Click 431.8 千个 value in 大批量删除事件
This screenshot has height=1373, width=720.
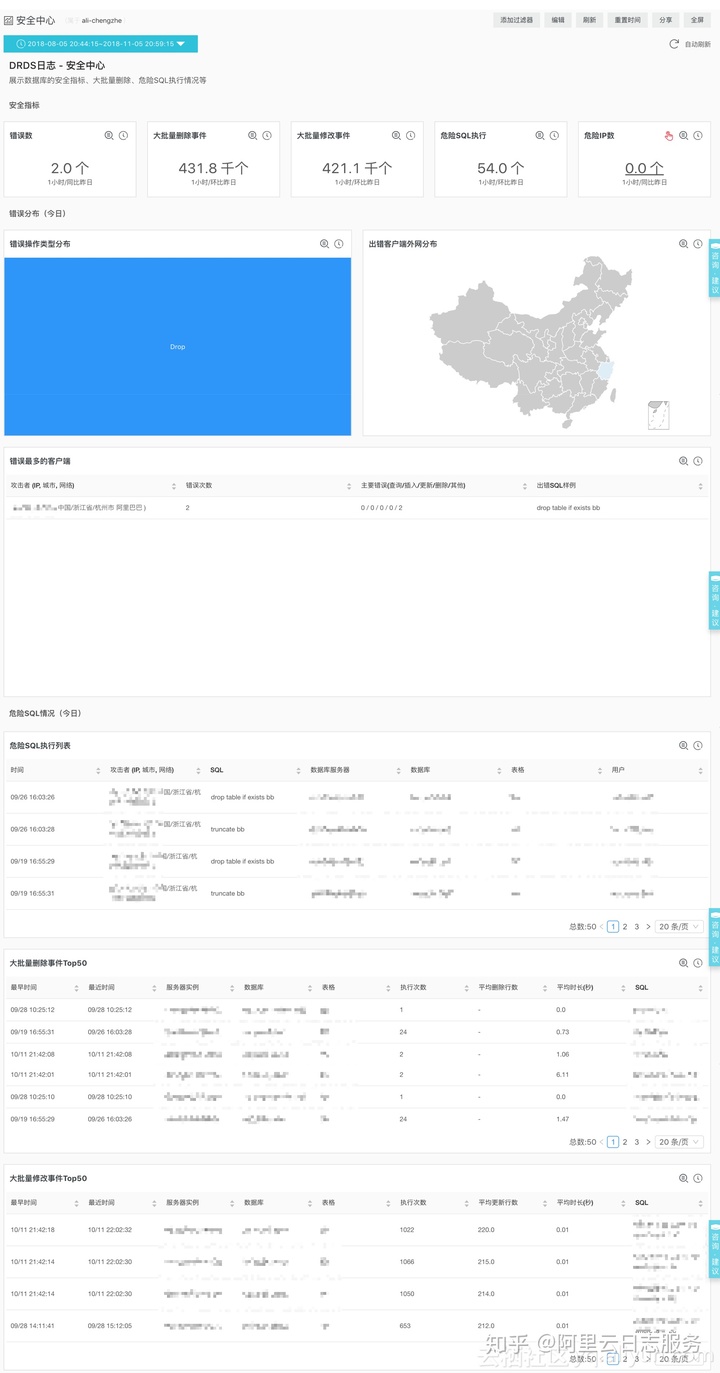[213, 169]
